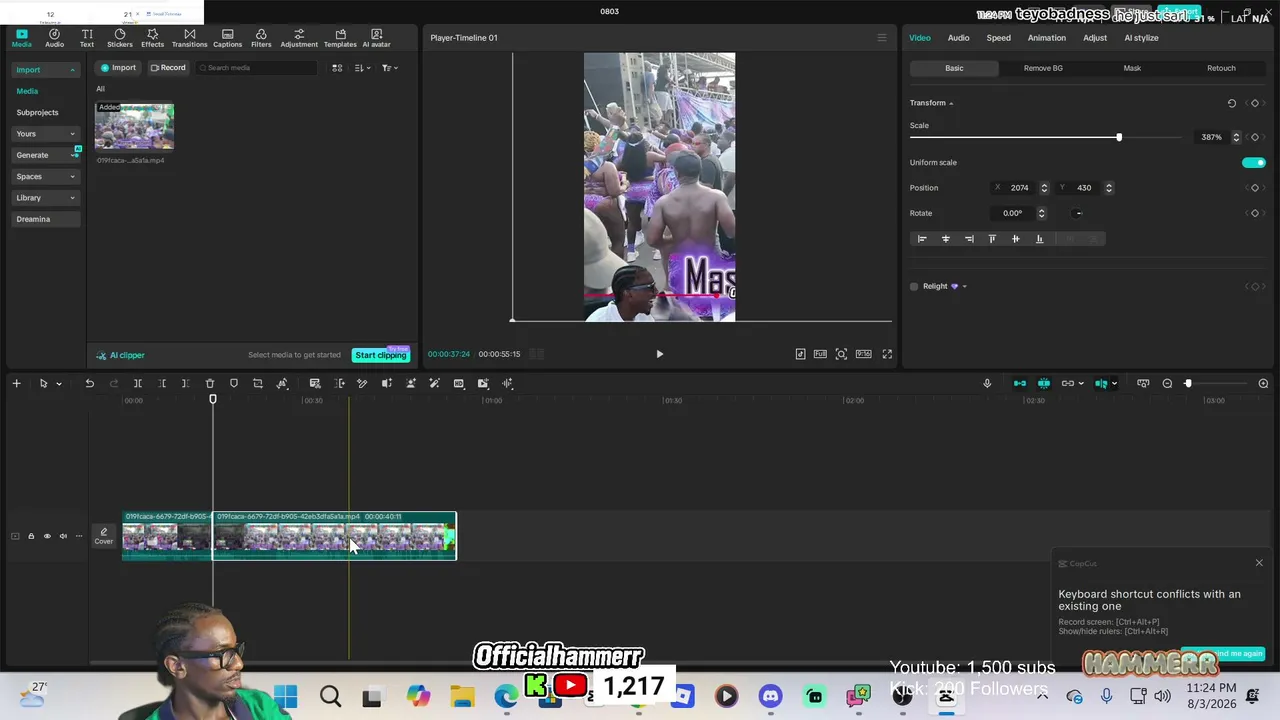Click the fullscreen preview icon
Image resolution: width=1280 pixels, height=720 pixels.
[887, 354]
